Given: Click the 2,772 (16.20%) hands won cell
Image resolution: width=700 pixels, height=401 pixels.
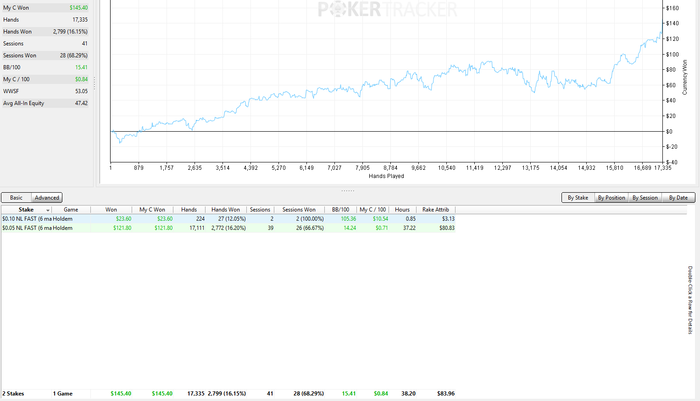Looking at the screenshot, I should click(229, 228).
